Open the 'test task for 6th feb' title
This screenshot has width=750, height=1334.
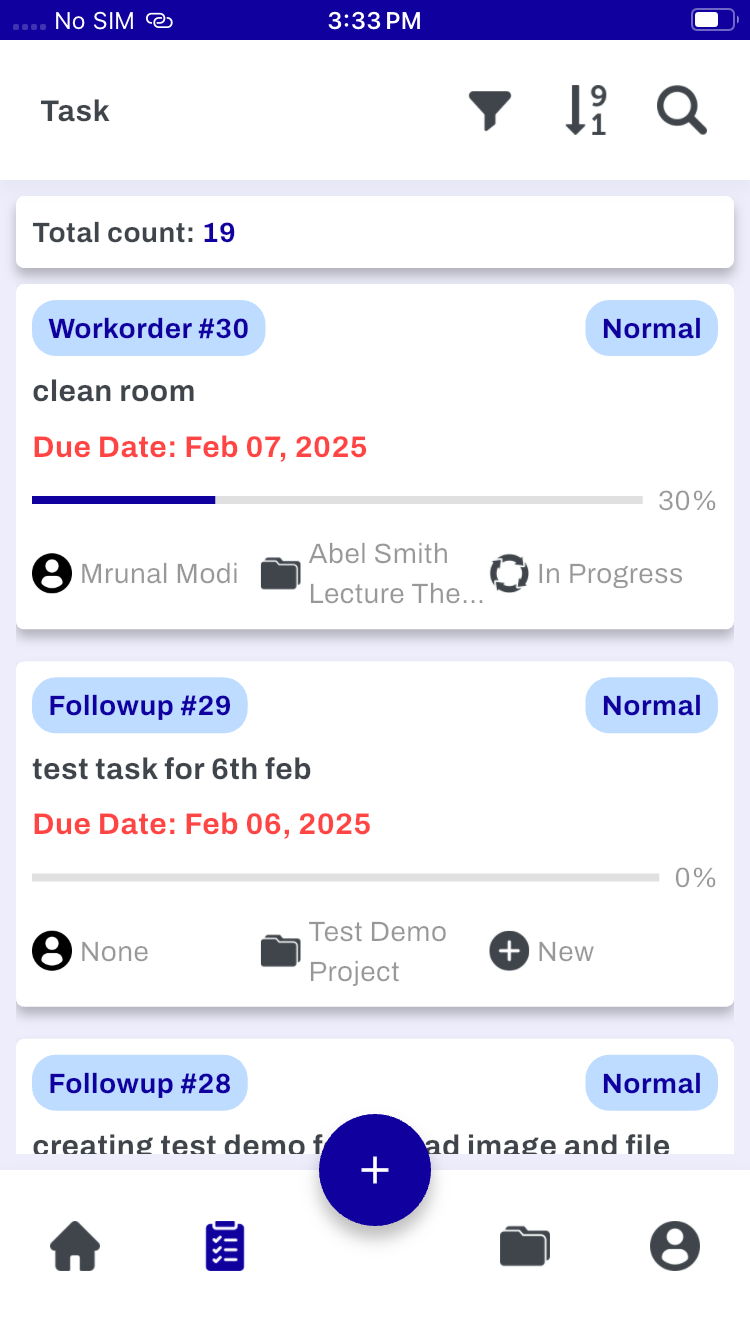[172, 769]
